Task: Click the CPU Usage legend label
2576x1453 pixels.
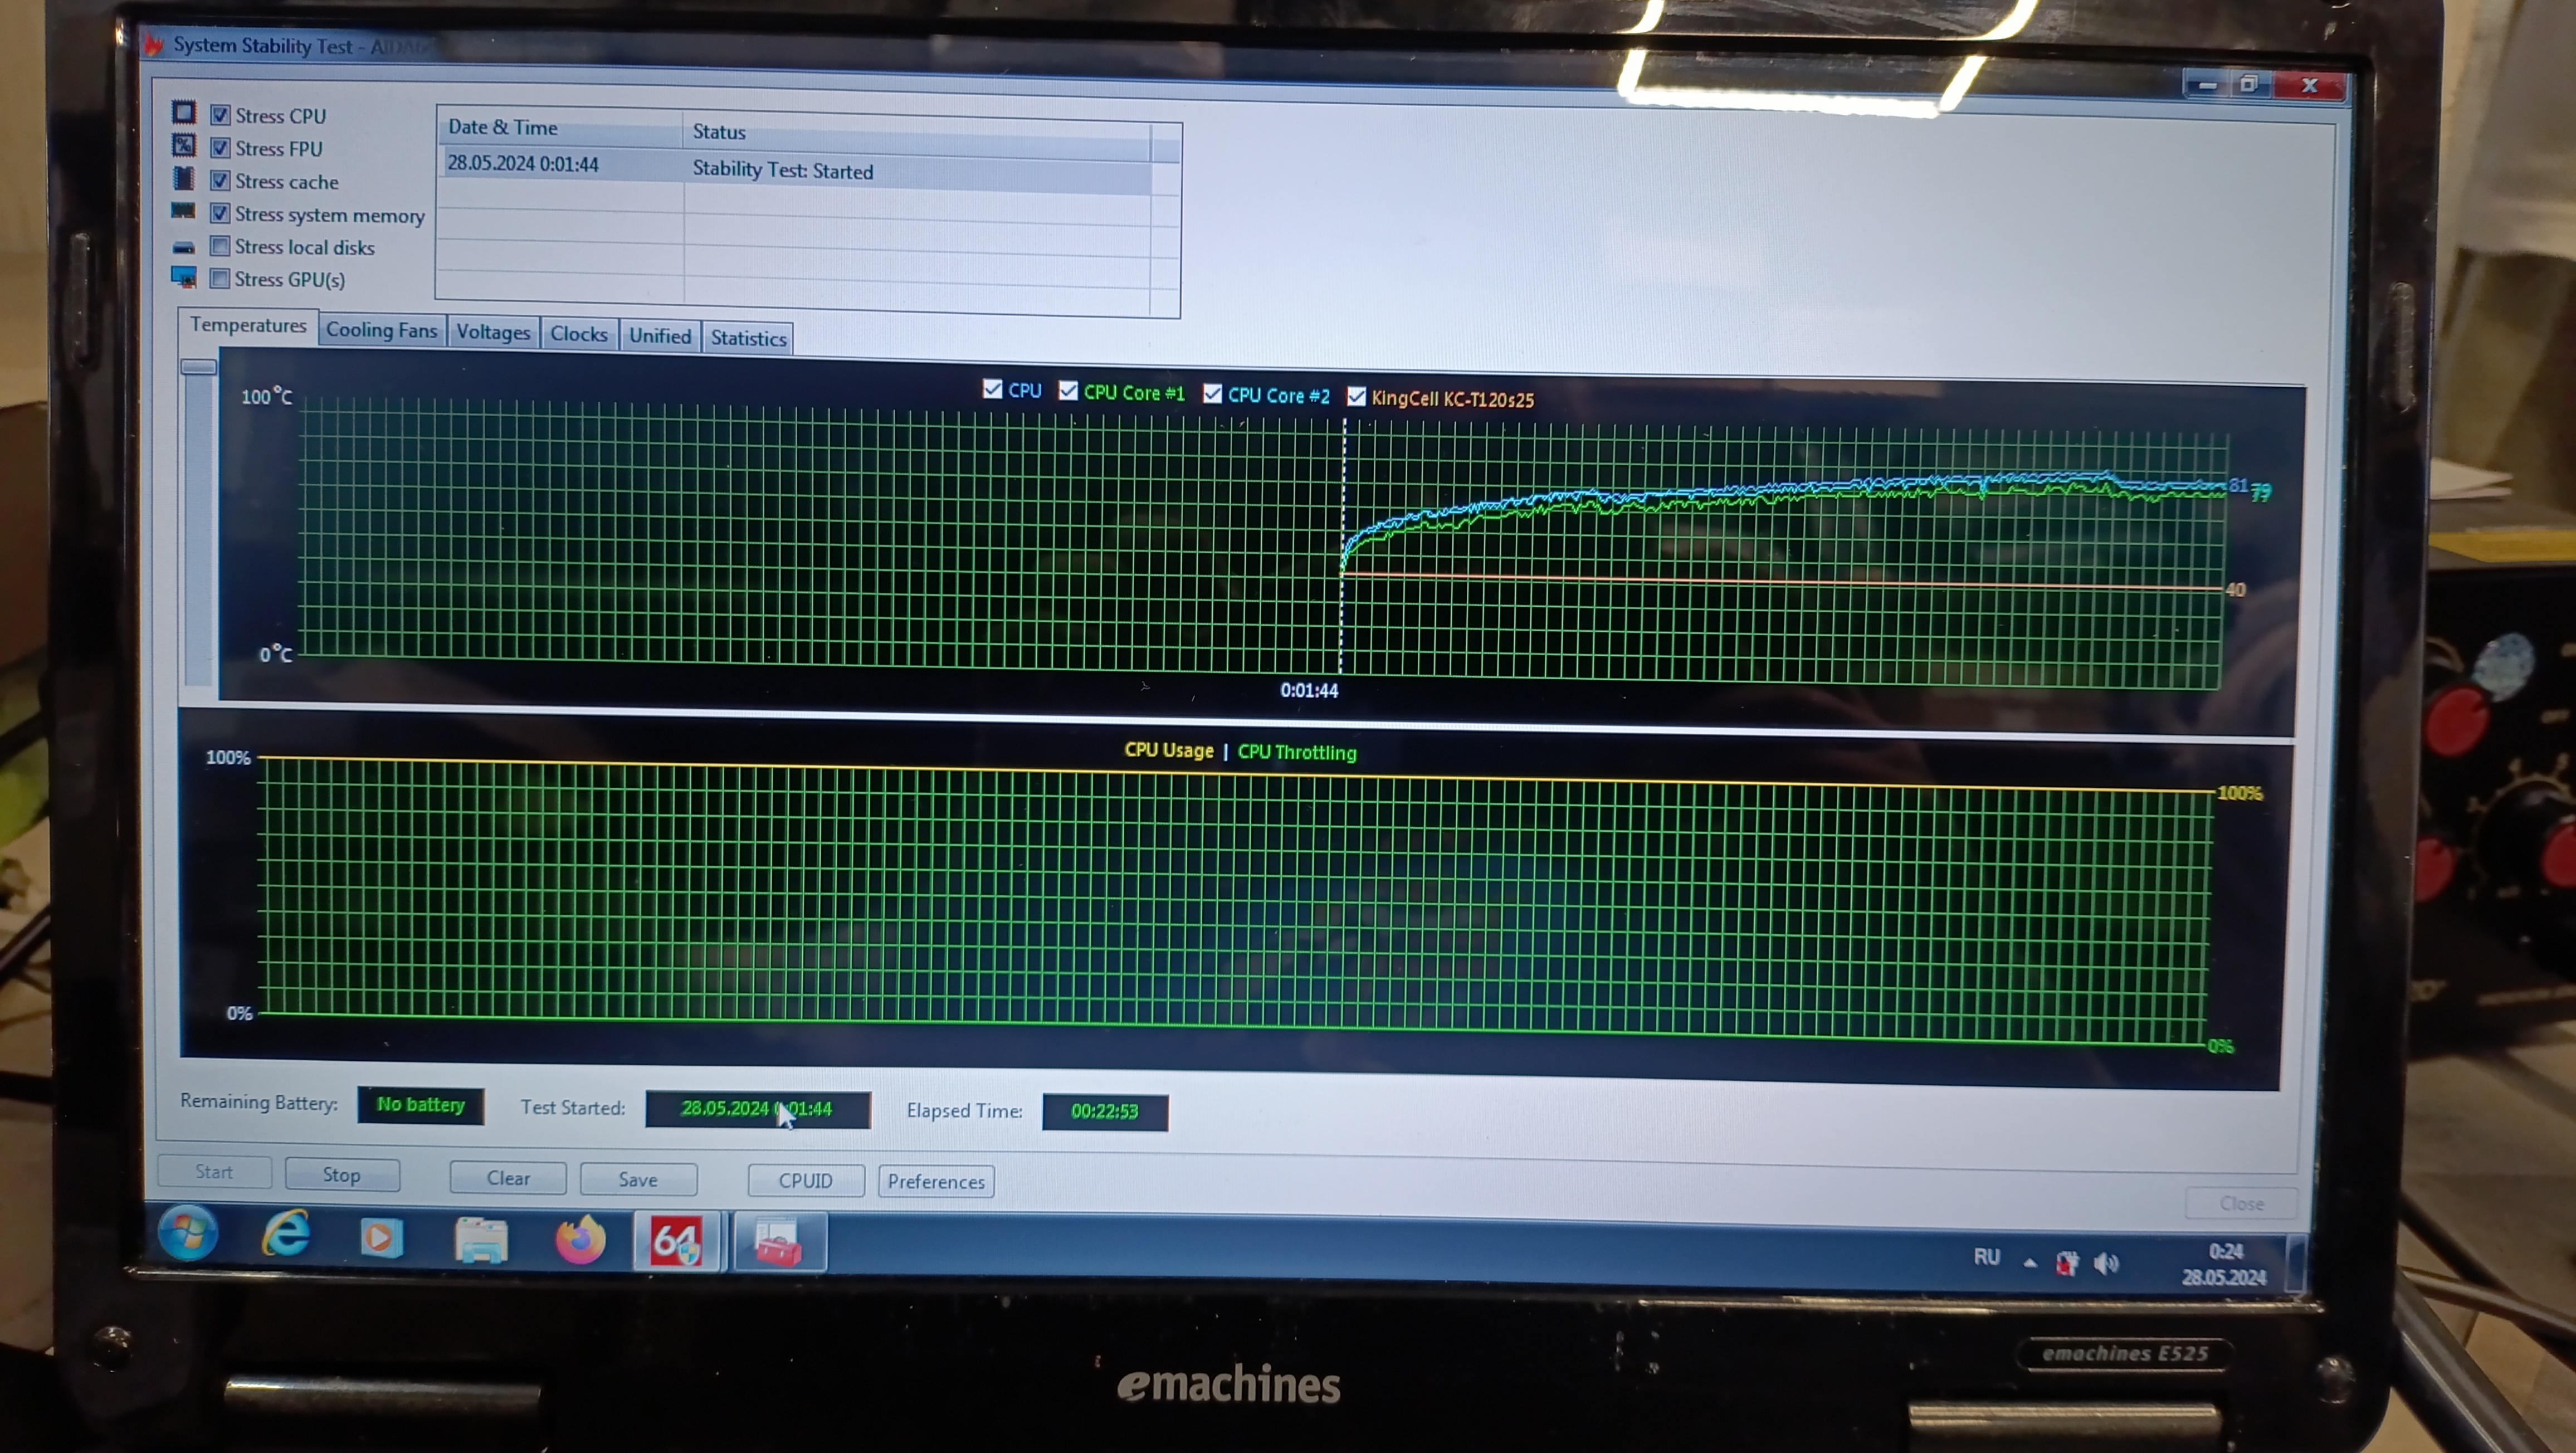Action: point(1168,749)
